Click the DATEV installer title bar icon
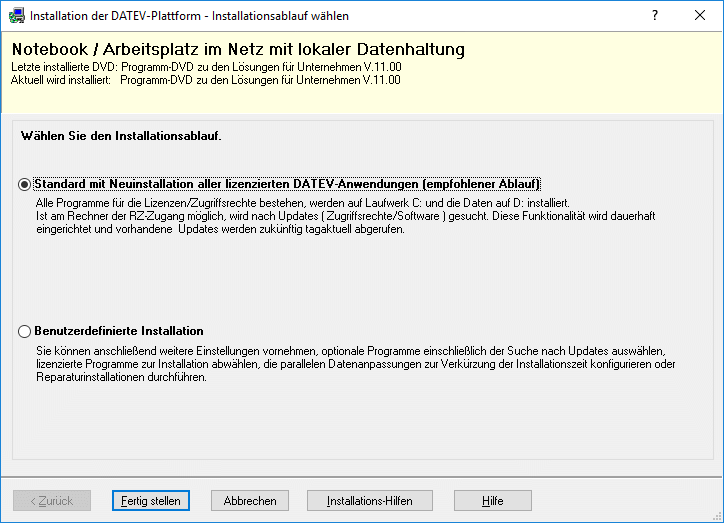724x523 pixels. [17, 16]
